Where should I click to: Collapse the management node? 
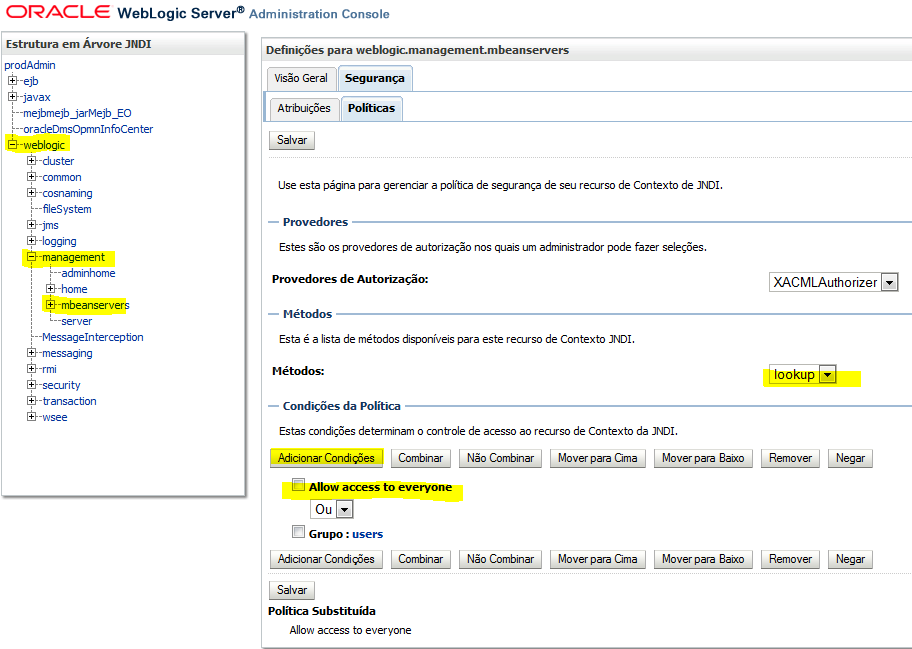coord(31,256)
